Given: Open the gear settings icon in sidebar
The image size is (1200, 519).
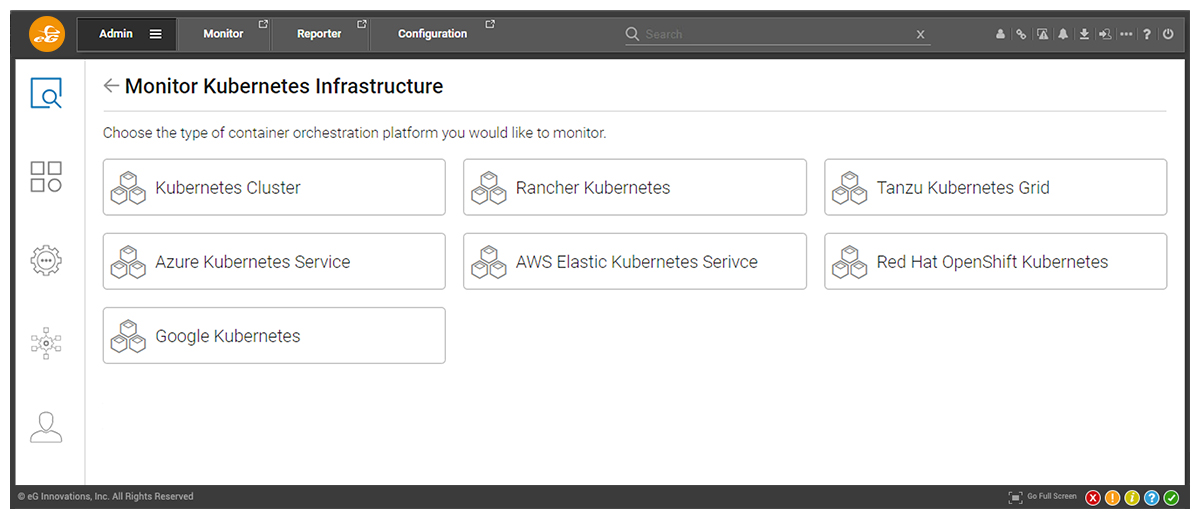Looking at the screenshot, I should [x=46, y=260].
